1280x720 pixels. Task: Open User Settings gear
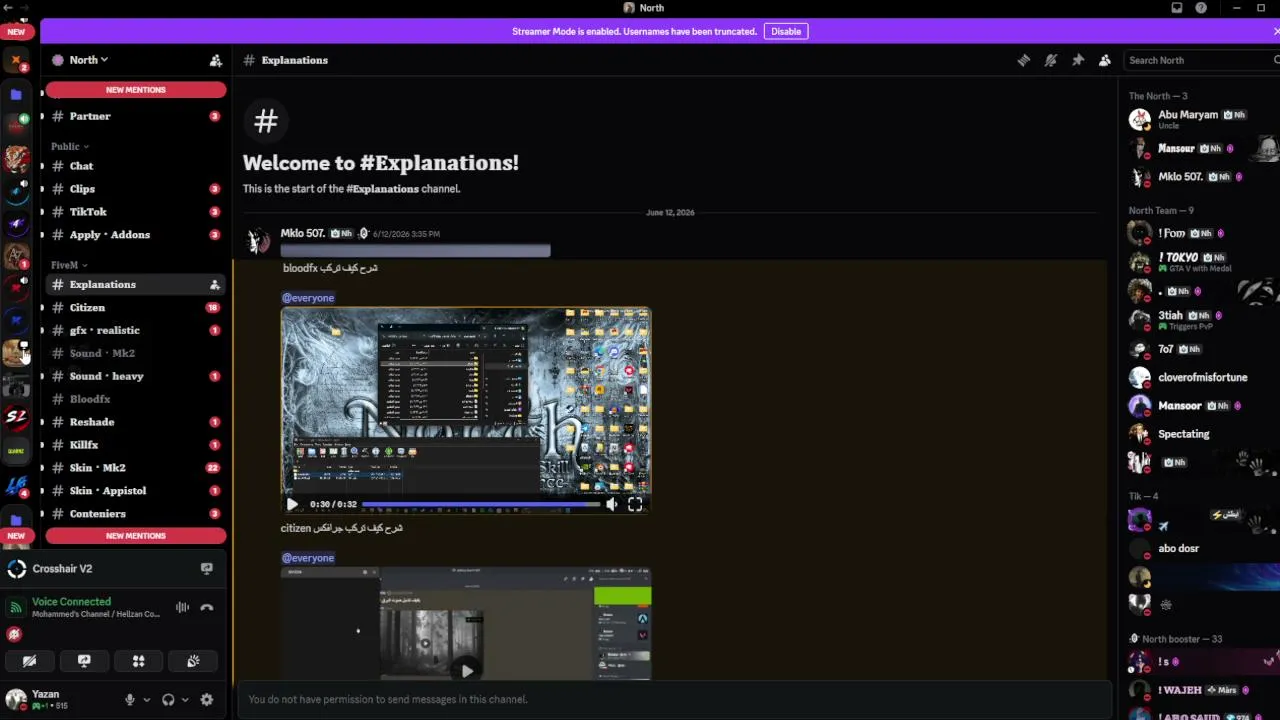pyautogui.click(x=207, y=700)
